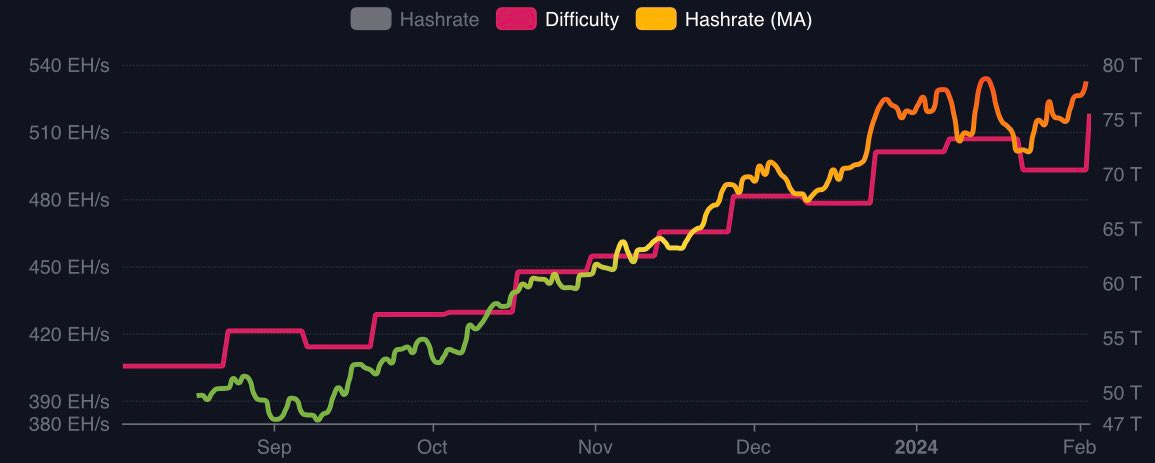Click the 390 EH/s axis label
This screenshot has height=463, width=1155.
click(x=69, y=402)
